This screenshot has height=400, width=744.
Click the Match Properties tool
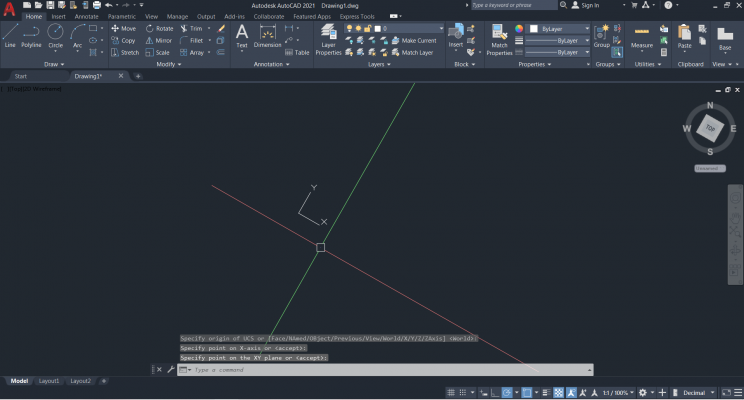pyautogui.click(x=500, y=38)
